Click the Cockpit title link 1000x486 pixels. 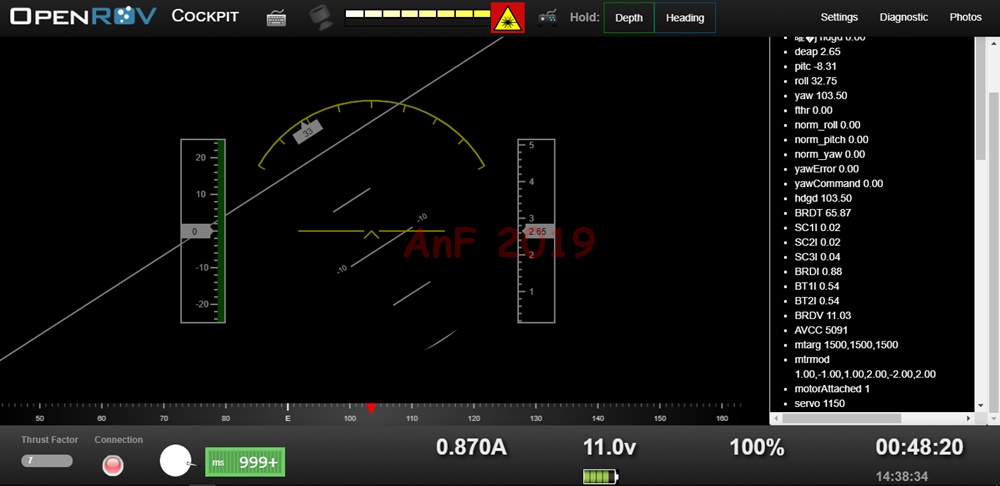(x=205, y=16)
